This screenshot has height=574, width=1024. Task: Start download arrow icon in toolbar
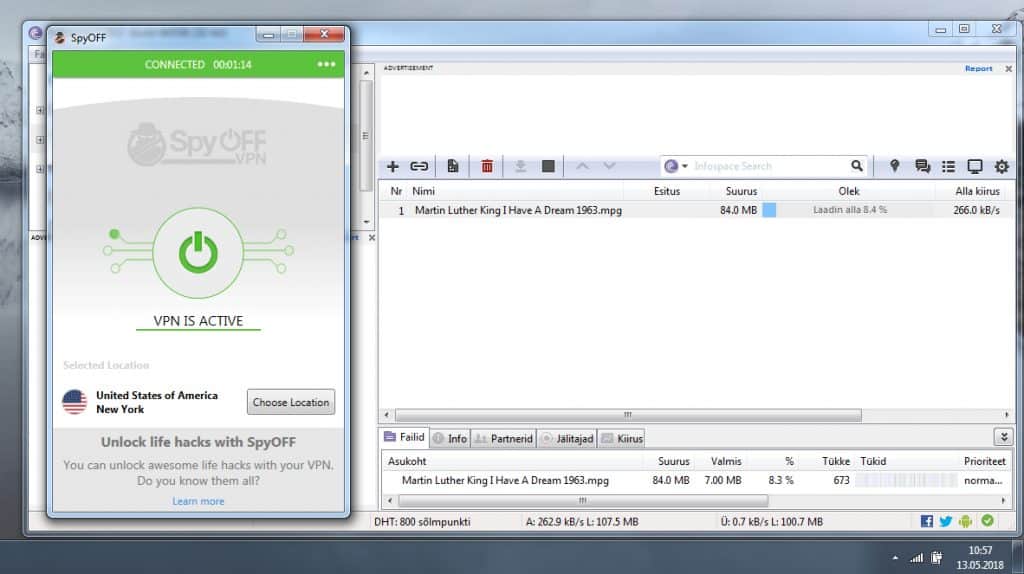520,167
